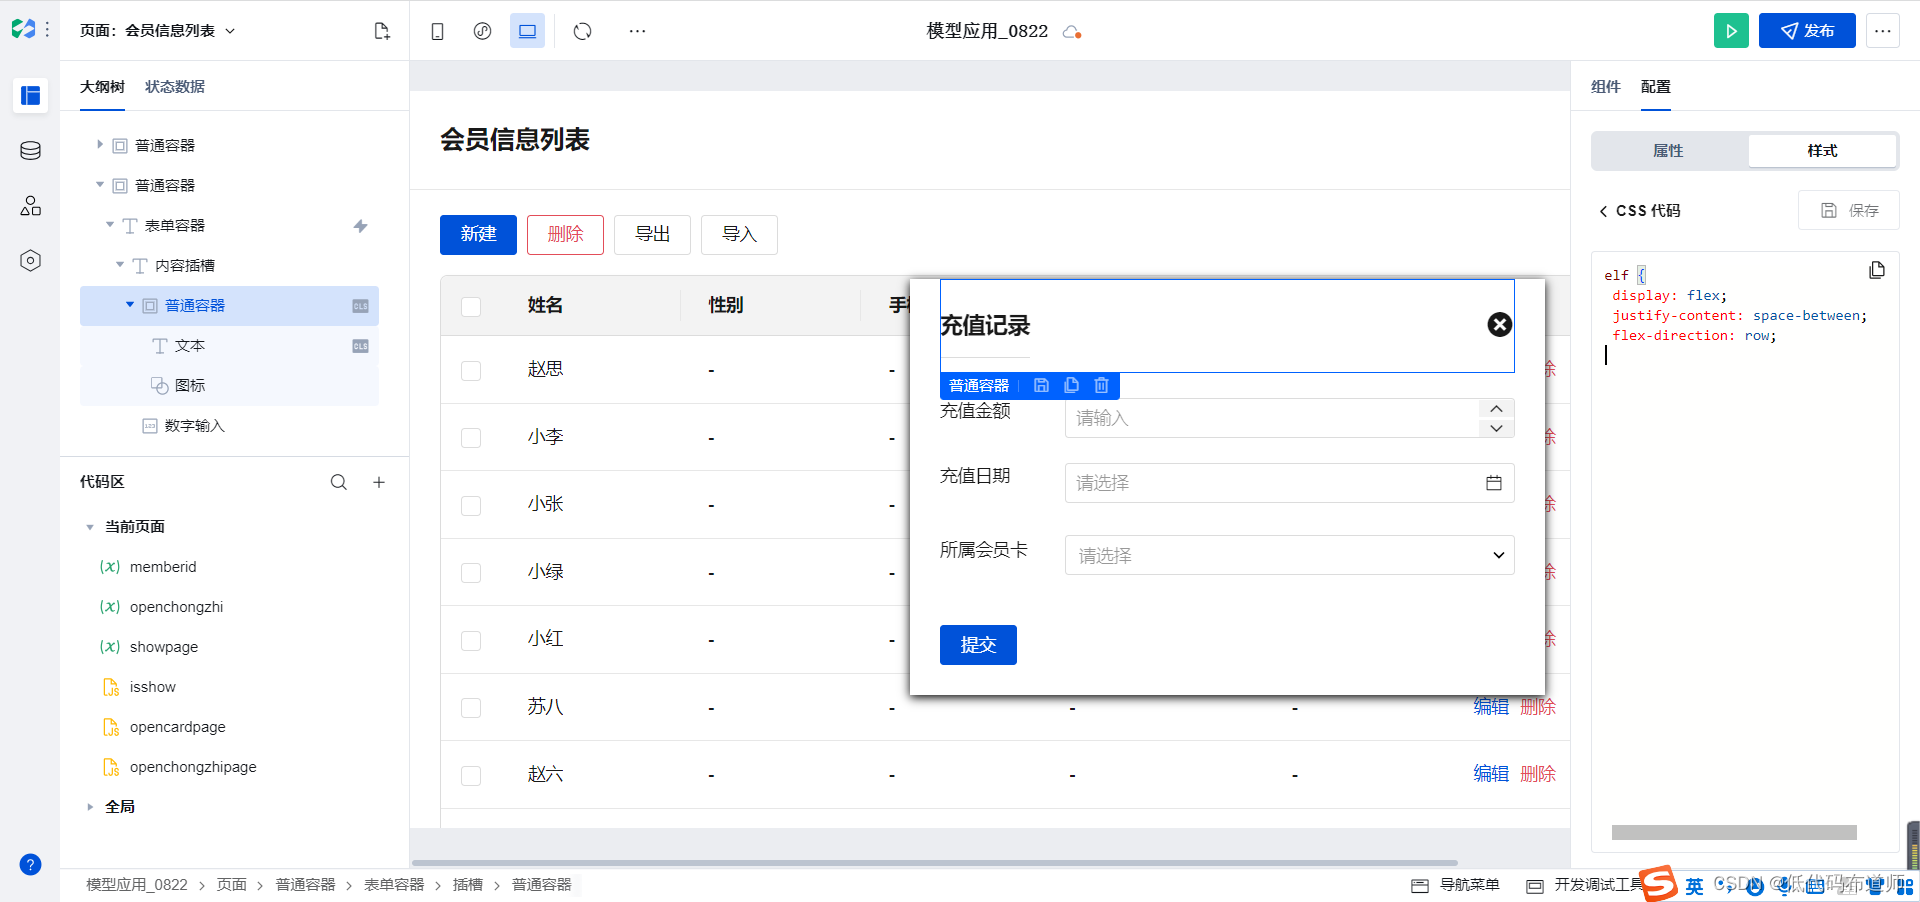This screenshot has height=902, width=1920.
Task: Click the help question mark icon
Action: click(31, 865)
